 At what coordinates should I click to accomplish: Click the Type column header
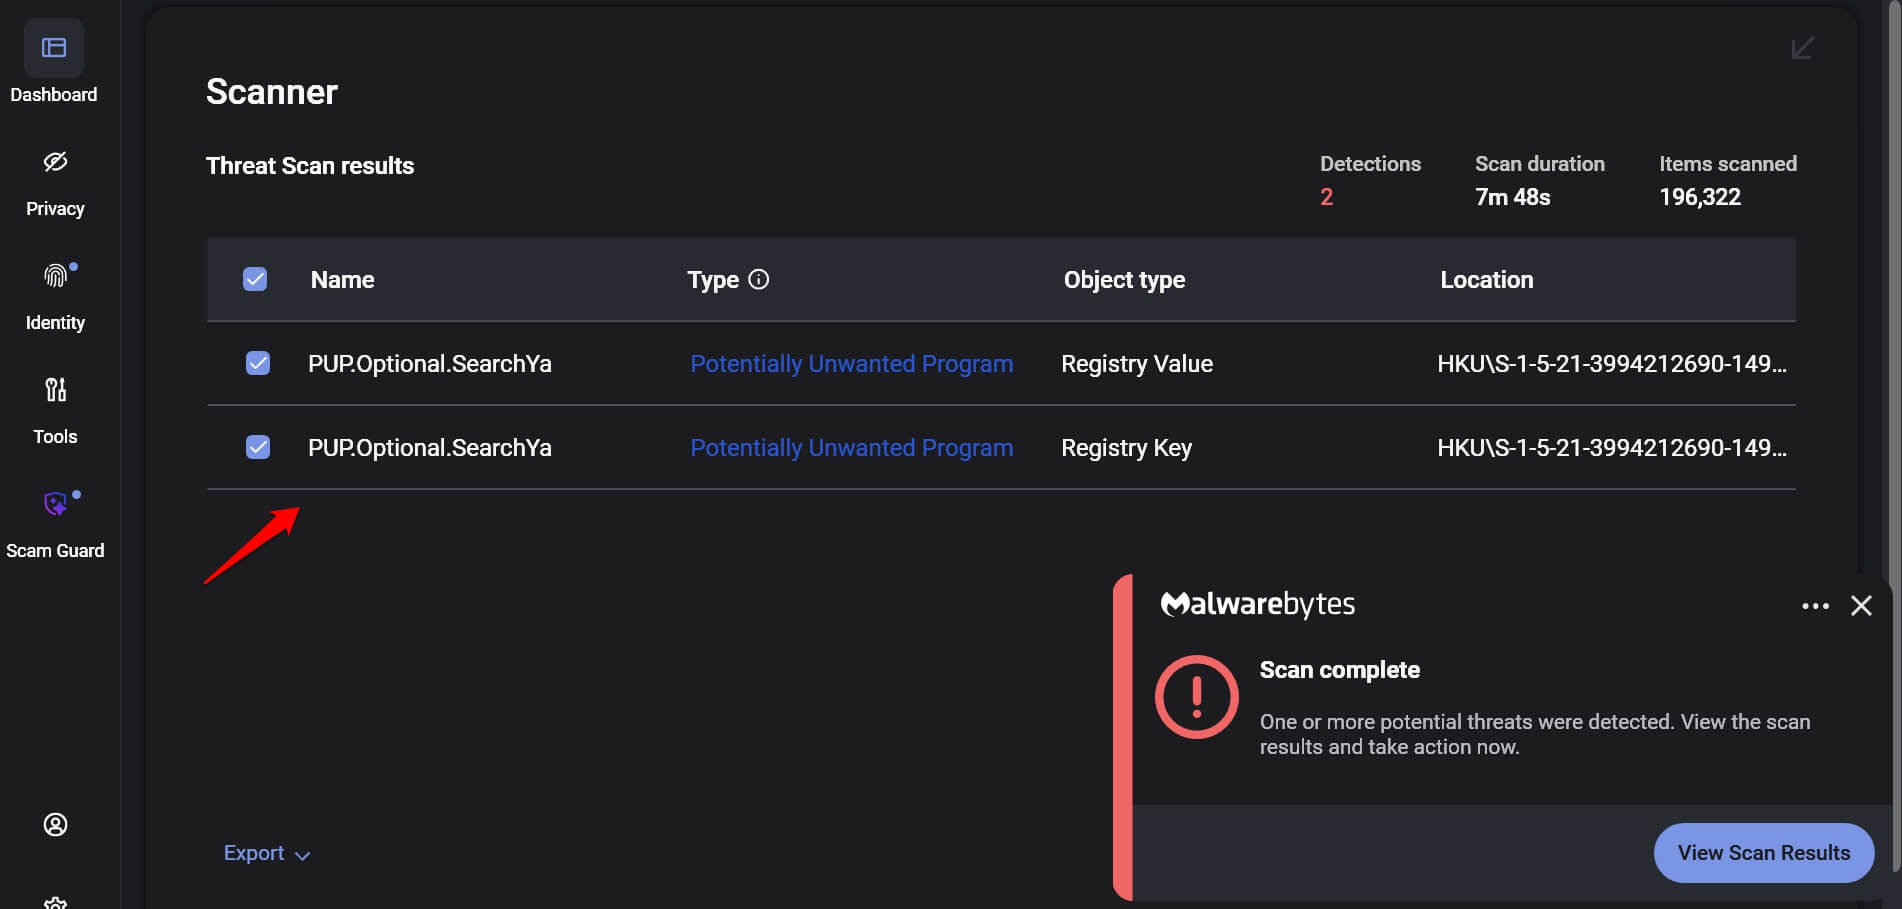point(713,280)
